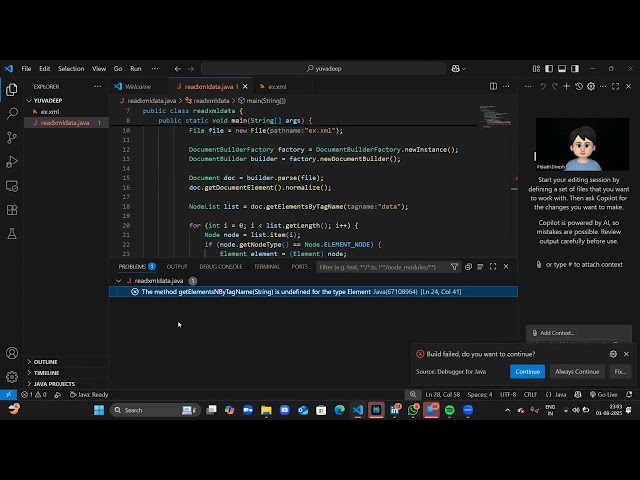
Task: Open the Explorer more actions ellipsis
Action: [x=98, y=87]
